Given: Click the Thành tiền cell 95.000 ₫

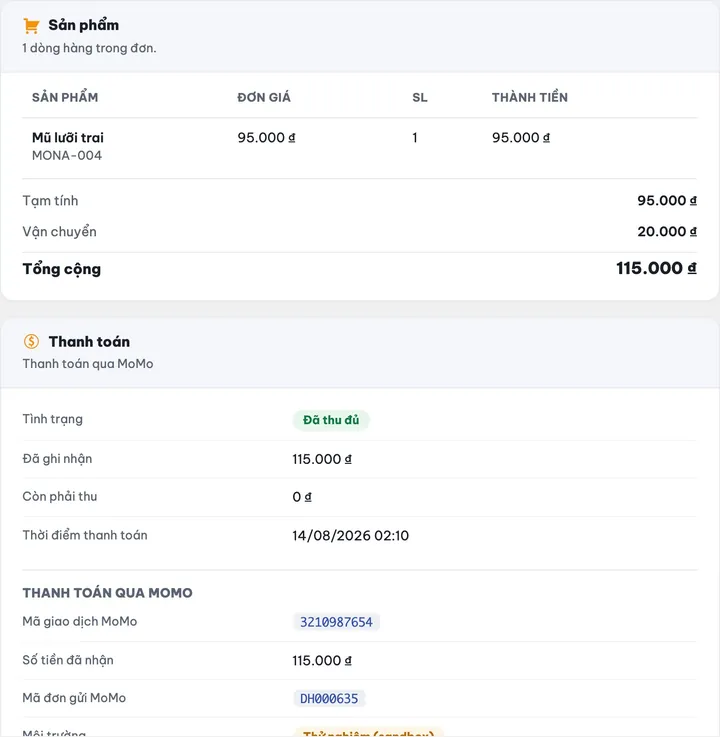Looking at the screenshot, I should [x=521, y=138].
